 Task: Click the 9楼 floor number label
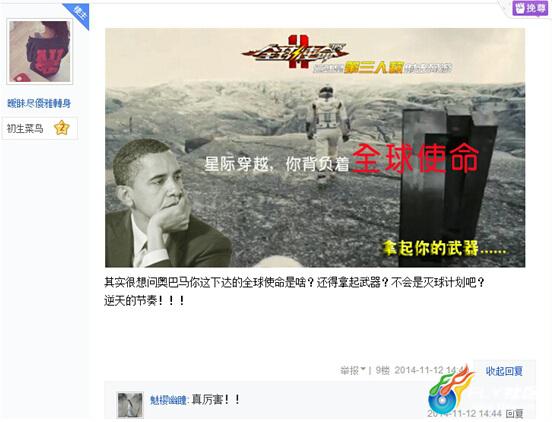point(382,370)
